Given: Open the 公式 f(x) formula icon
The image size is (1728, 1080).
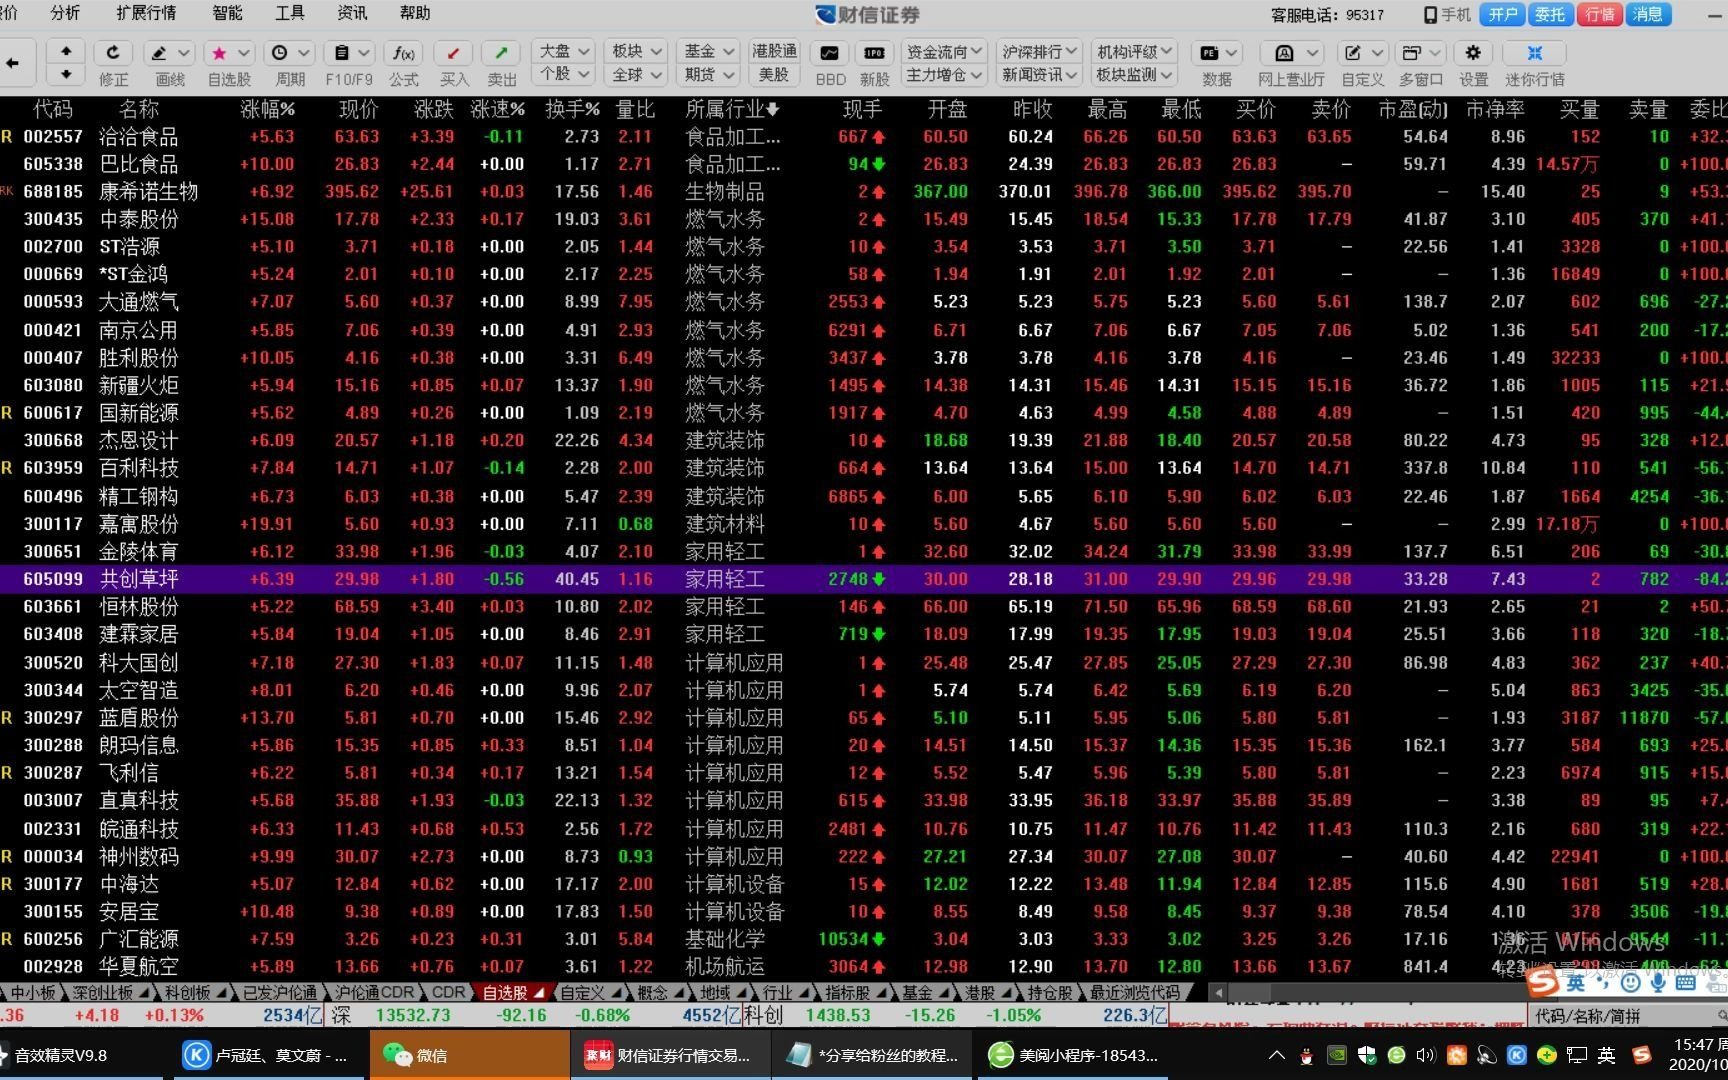Looking at the screenshot, I should tap(404, 52).
